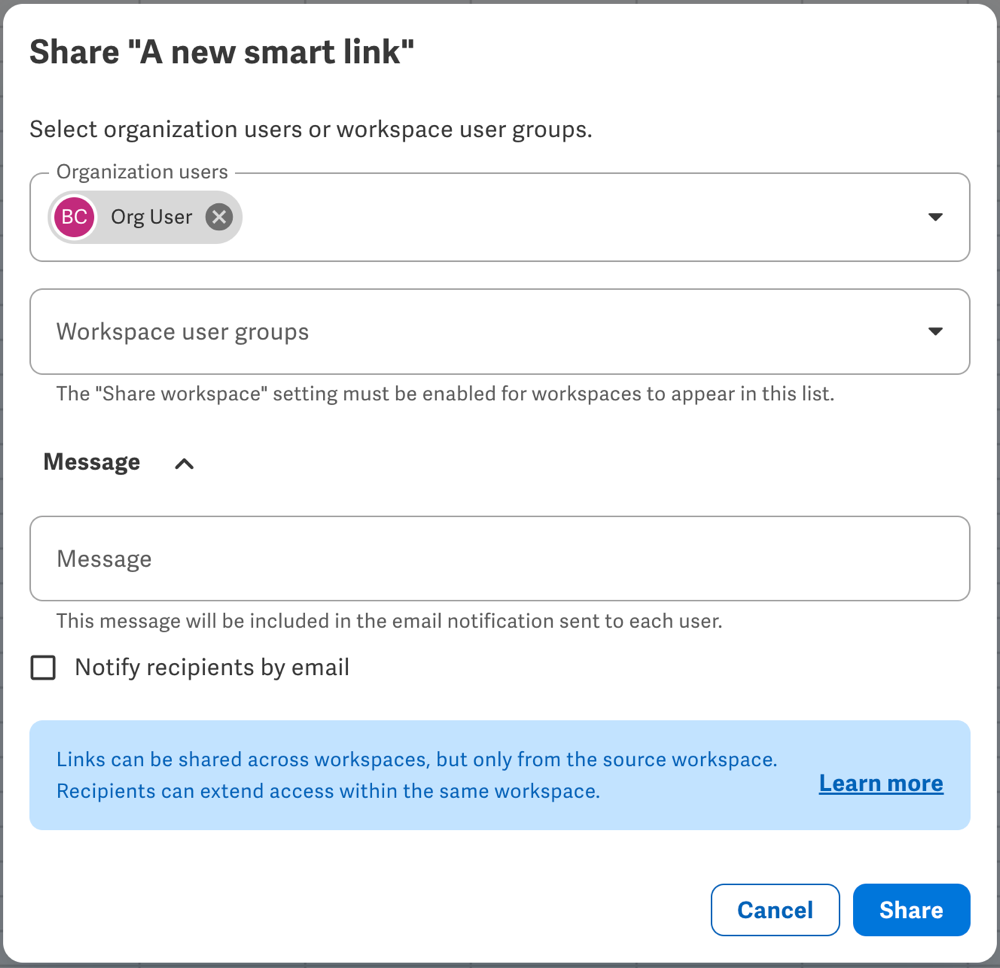Image resolution: width=1000 pixels, height=968 pixels.
Task: Open the Learn more link
Action: coord(880,784)
